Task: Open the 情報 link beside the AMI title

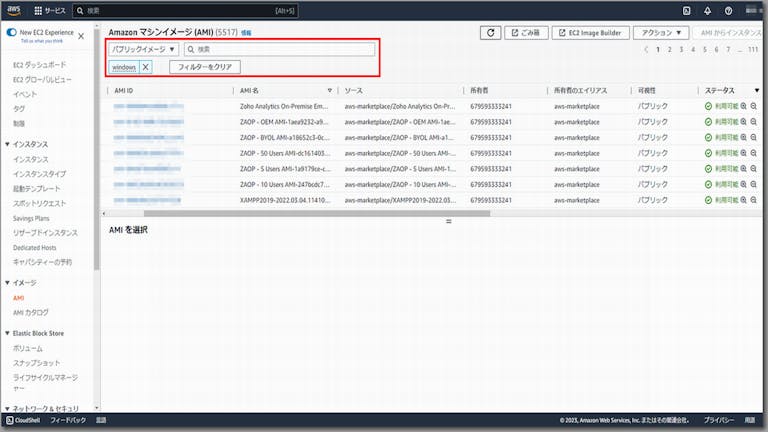Action: point(246,33)
